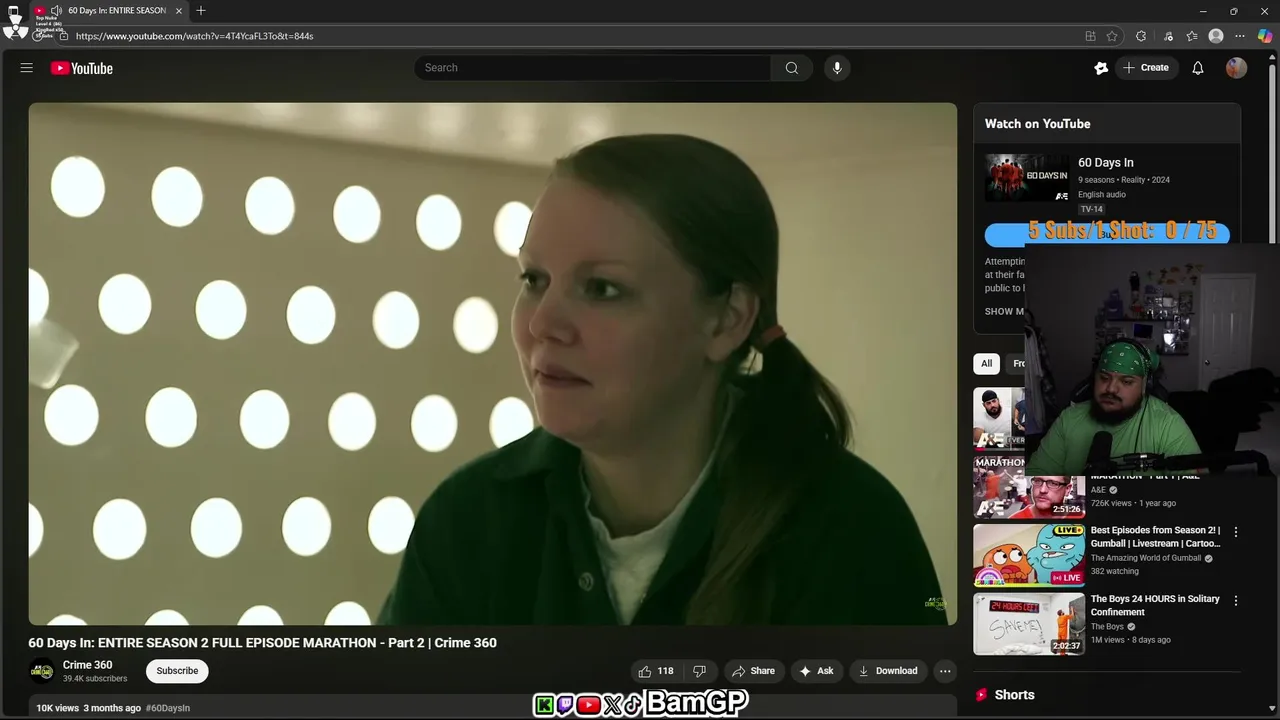Screen dimensions: 1280x720
Task: Expand SHOW MORE in the description
Action: coord(1005,311)
